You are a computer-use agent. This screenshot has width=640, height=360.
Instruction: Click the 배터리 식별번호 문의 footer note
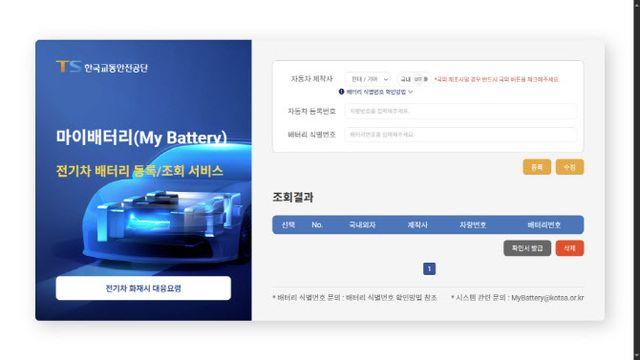(354, 298)
